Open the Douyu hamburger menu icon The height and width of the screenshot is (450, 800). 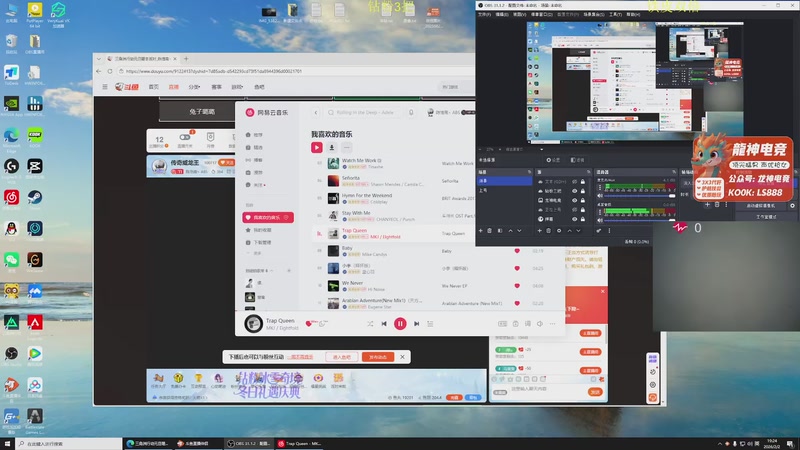[105, 87]
